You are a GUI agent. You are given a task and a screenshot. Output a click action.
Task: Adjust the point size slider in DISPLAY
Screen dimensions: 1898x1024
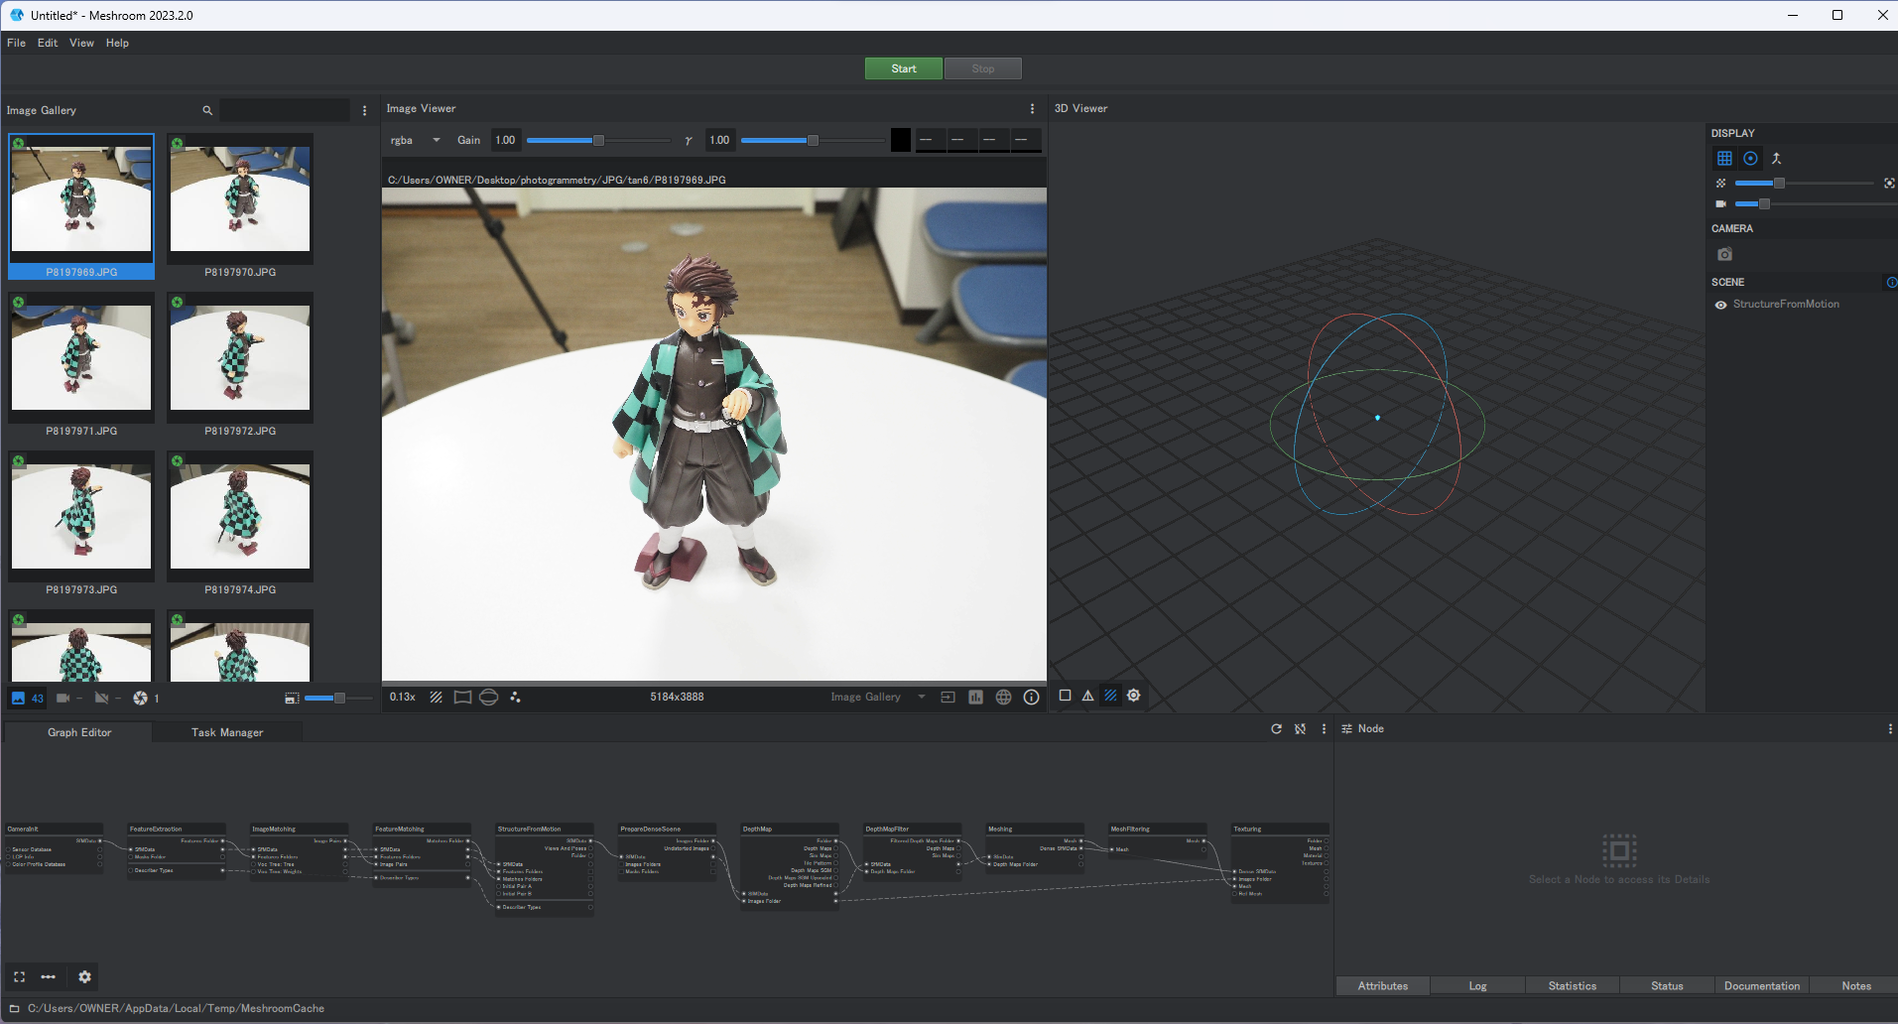pos(1804,183)
